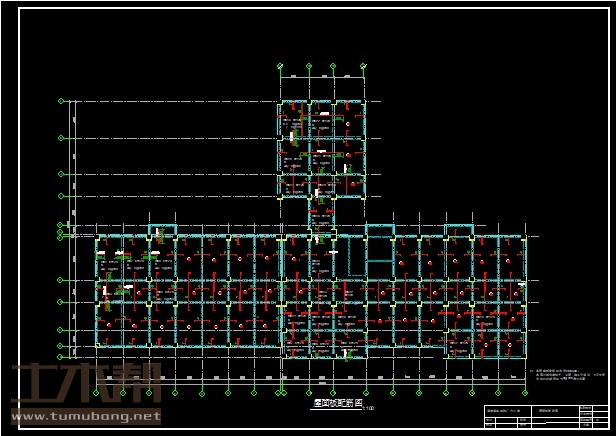Click the 1:100 scale label beside title
The height and width of the screenshot is (436, 616).
(x=368, y=408)
